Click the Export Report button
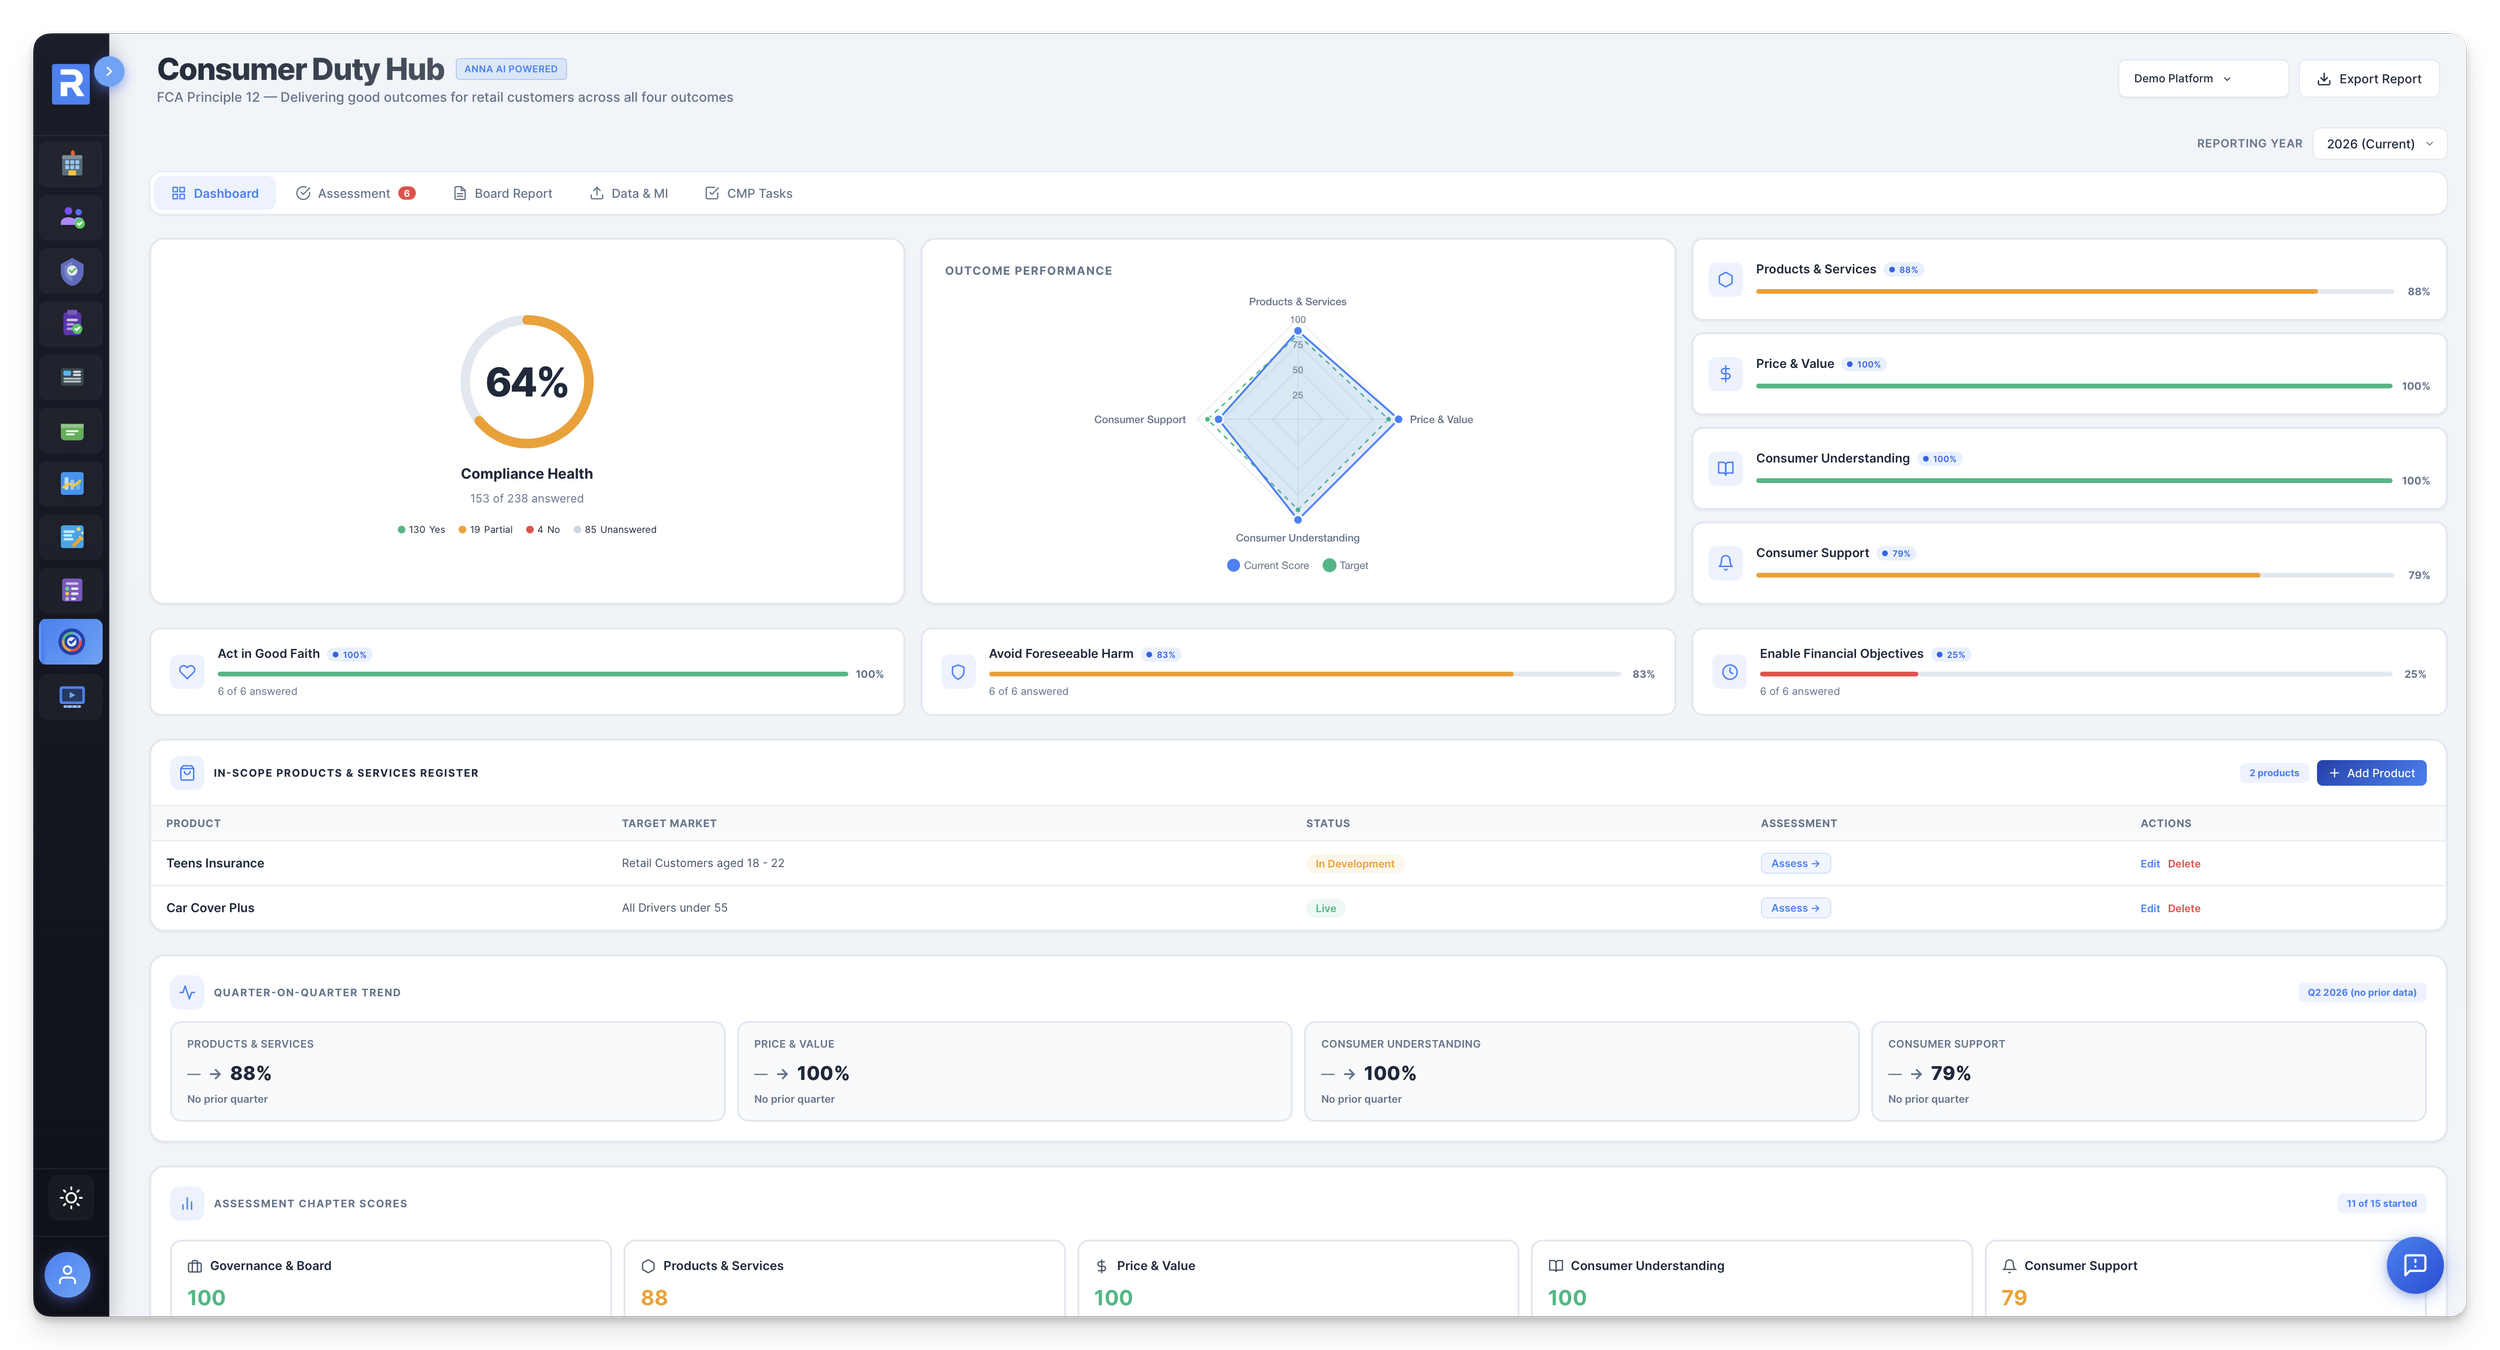2500x1350 pixels. click(2369, 78)
